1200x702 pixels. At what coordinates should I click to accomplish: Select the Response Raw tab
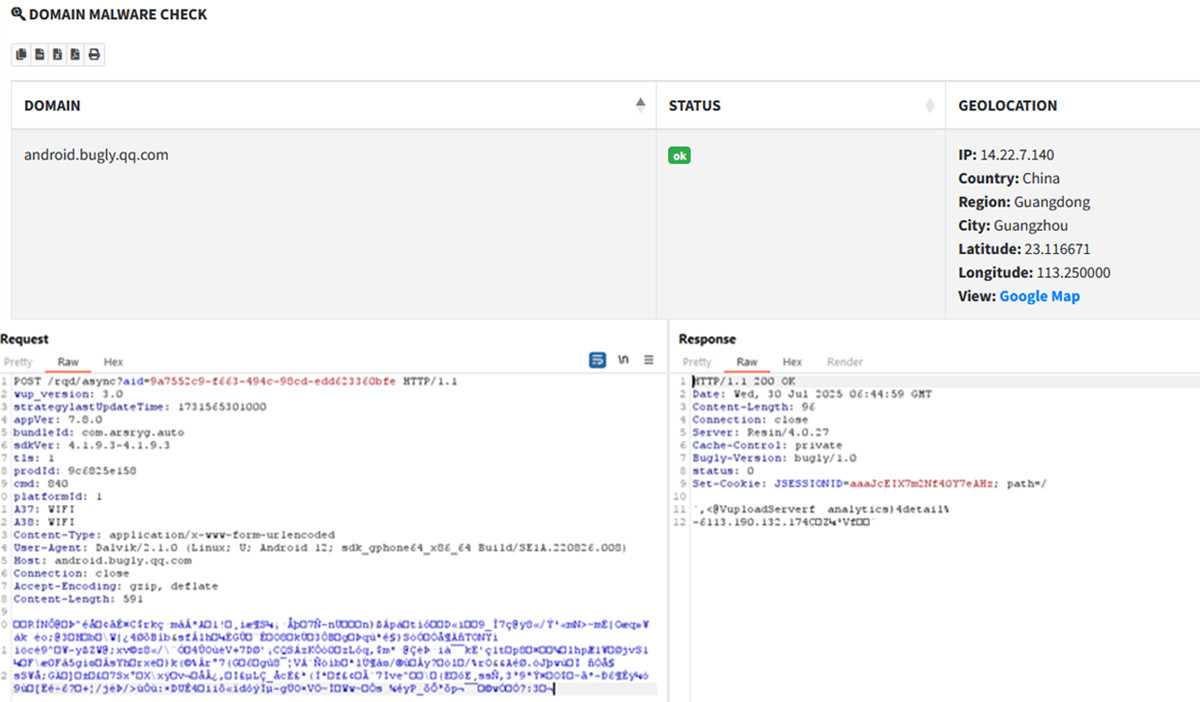tap(747, 362)
